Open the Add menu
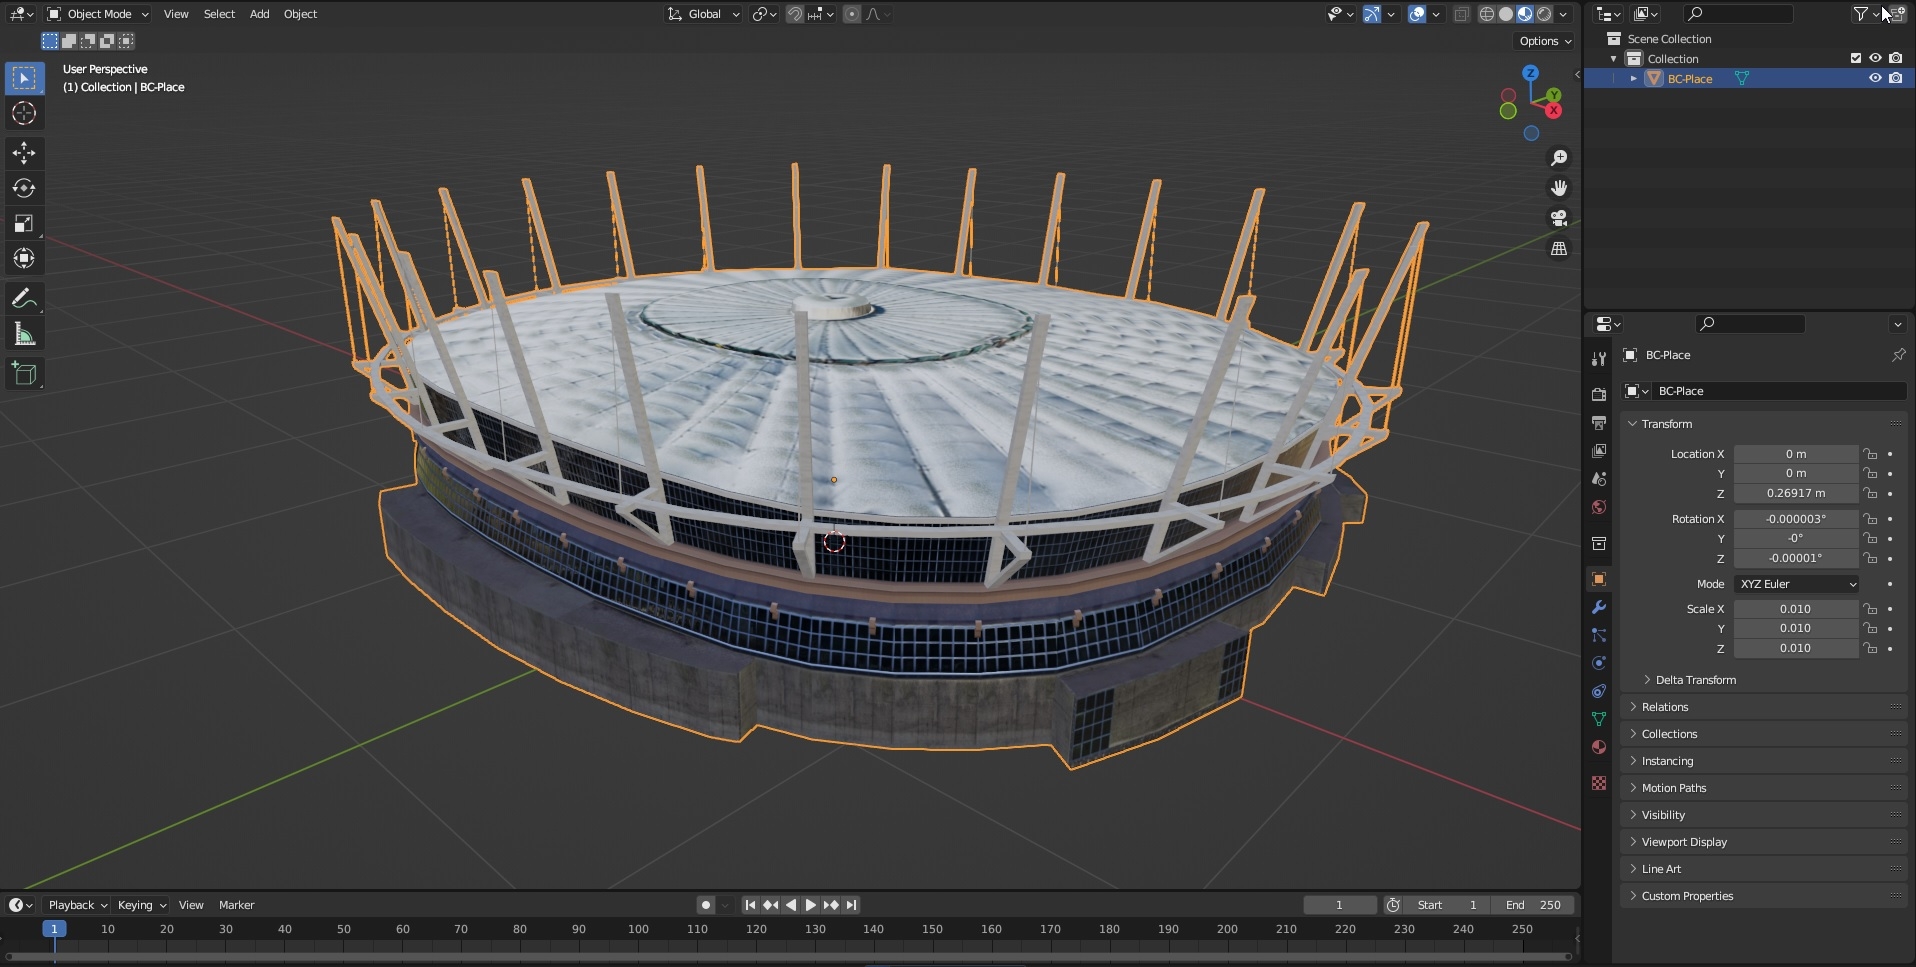Viewport: 1916px width, 967px height. tap(259, 14)
